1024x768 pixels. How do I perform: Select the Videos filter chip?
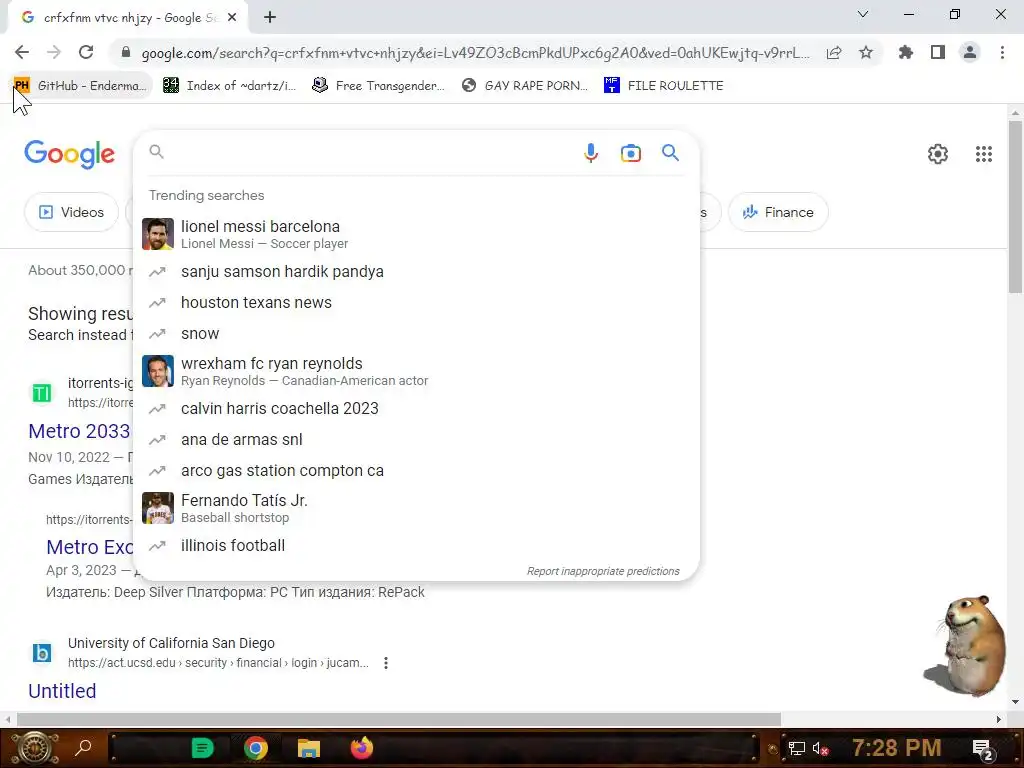72,212
